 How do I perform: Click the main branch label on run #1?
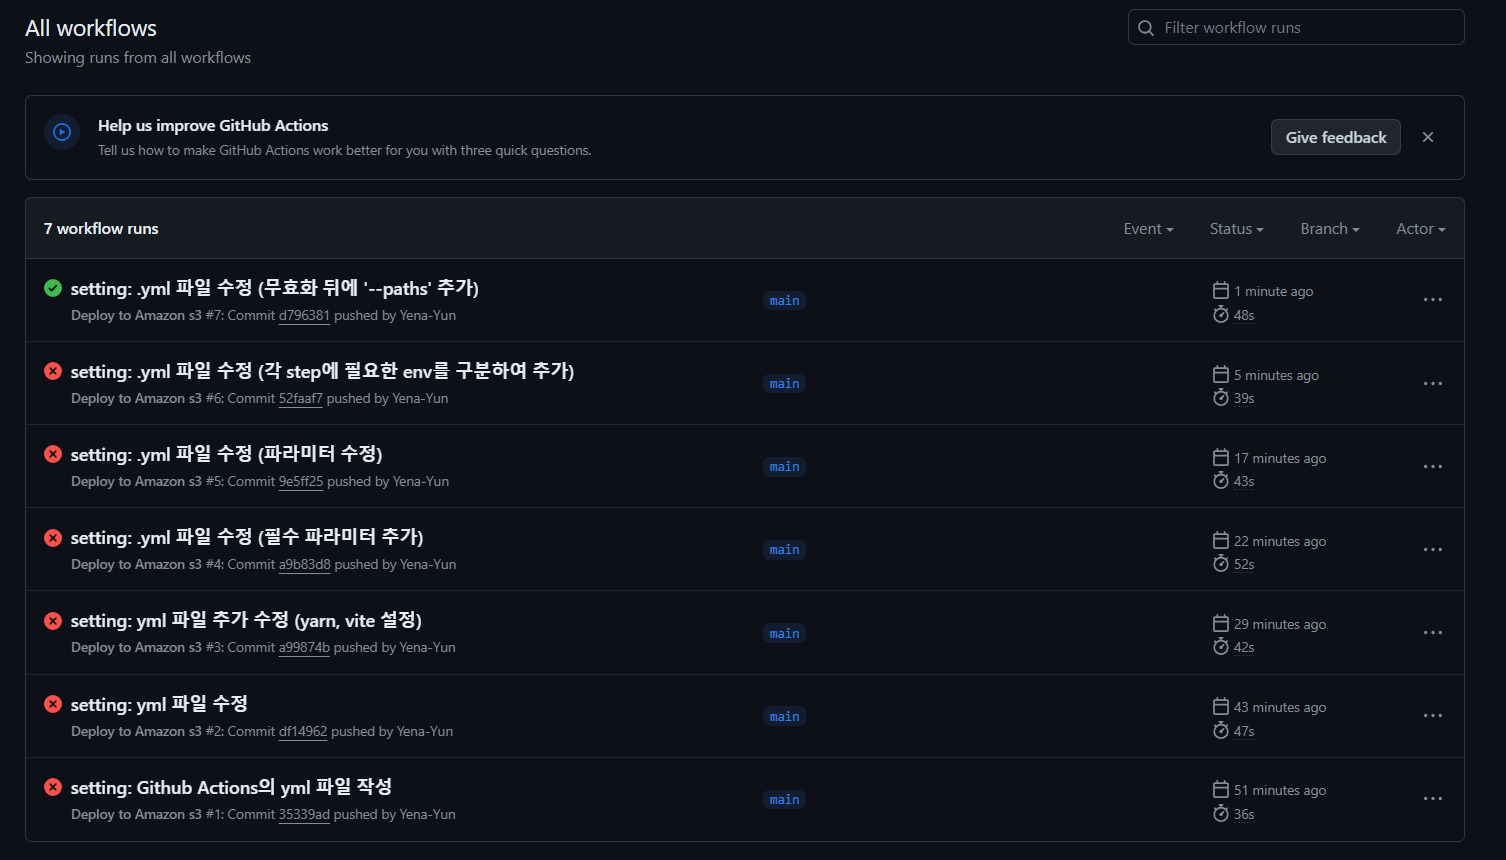[x=784, y=799]
